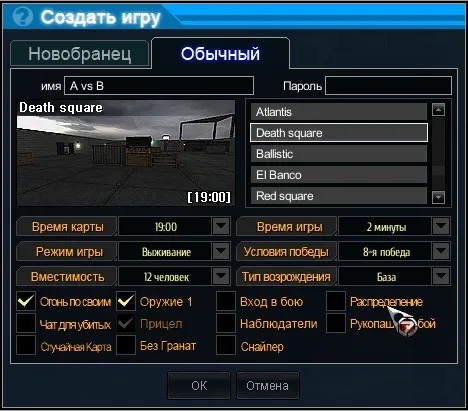Expand the Тип возрождения dropdown
This screenshot has height=411, width=468.
coord(441,276)
